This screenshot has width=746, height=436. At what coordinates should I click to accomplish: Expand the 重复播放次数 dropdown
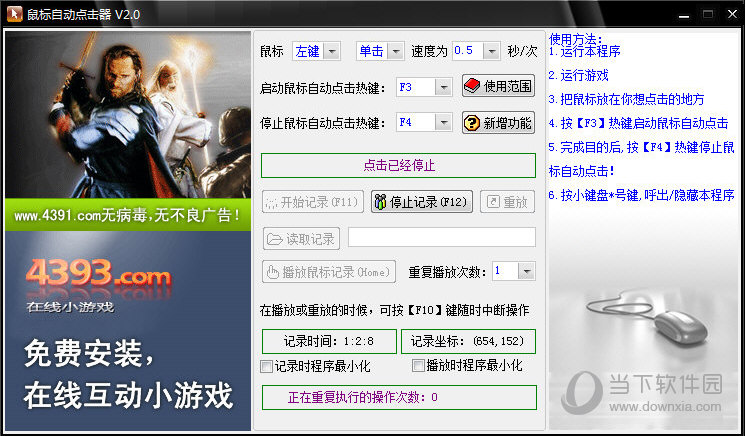pos(526,271)
